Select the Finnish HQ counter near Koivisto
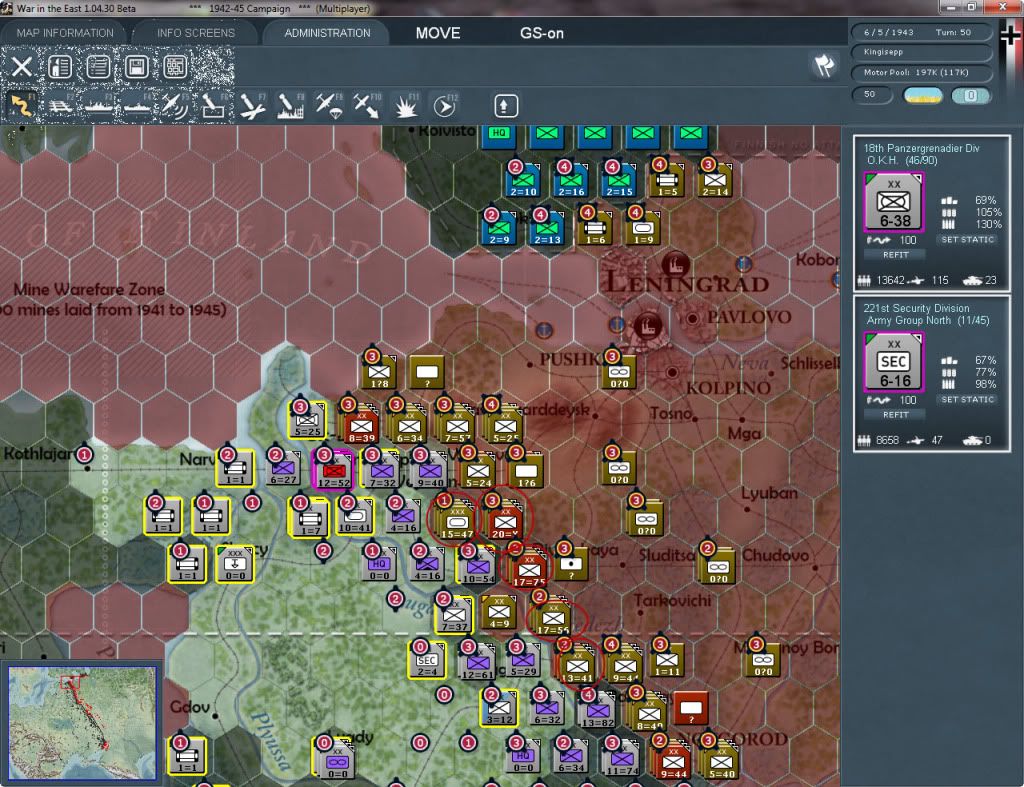This screenshot has width=1024, height=787. pos(500,134)
